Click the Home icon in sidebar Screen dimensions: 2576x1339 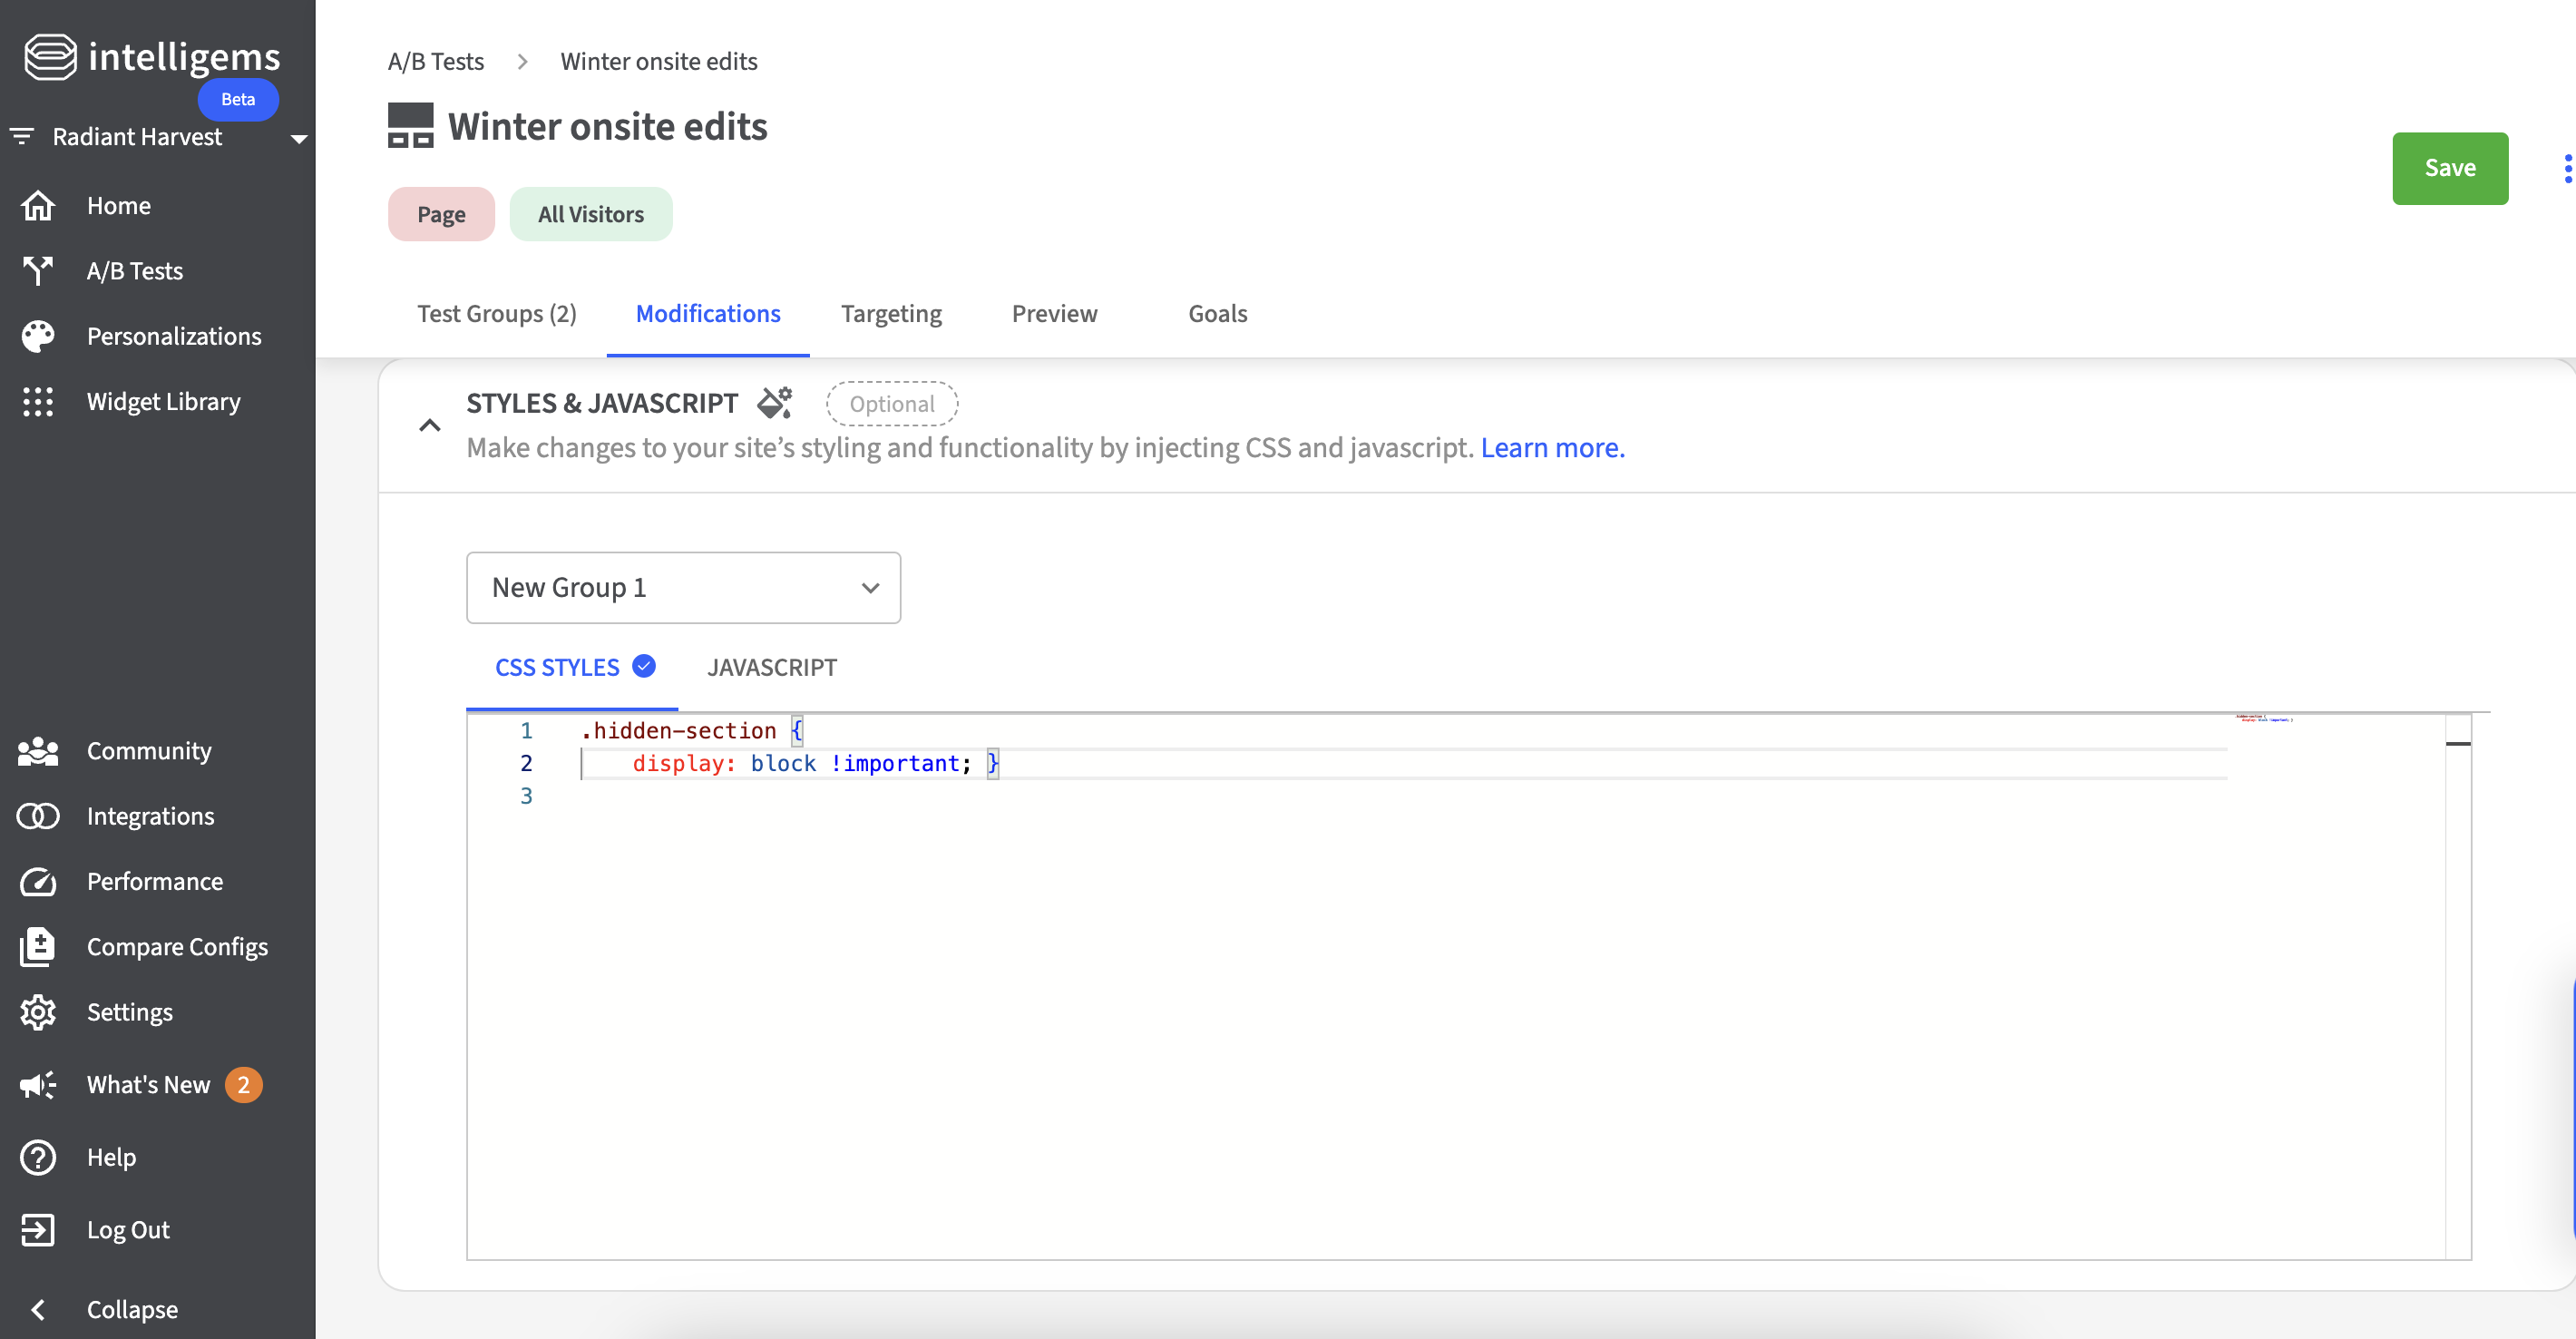tap(38, 206)
